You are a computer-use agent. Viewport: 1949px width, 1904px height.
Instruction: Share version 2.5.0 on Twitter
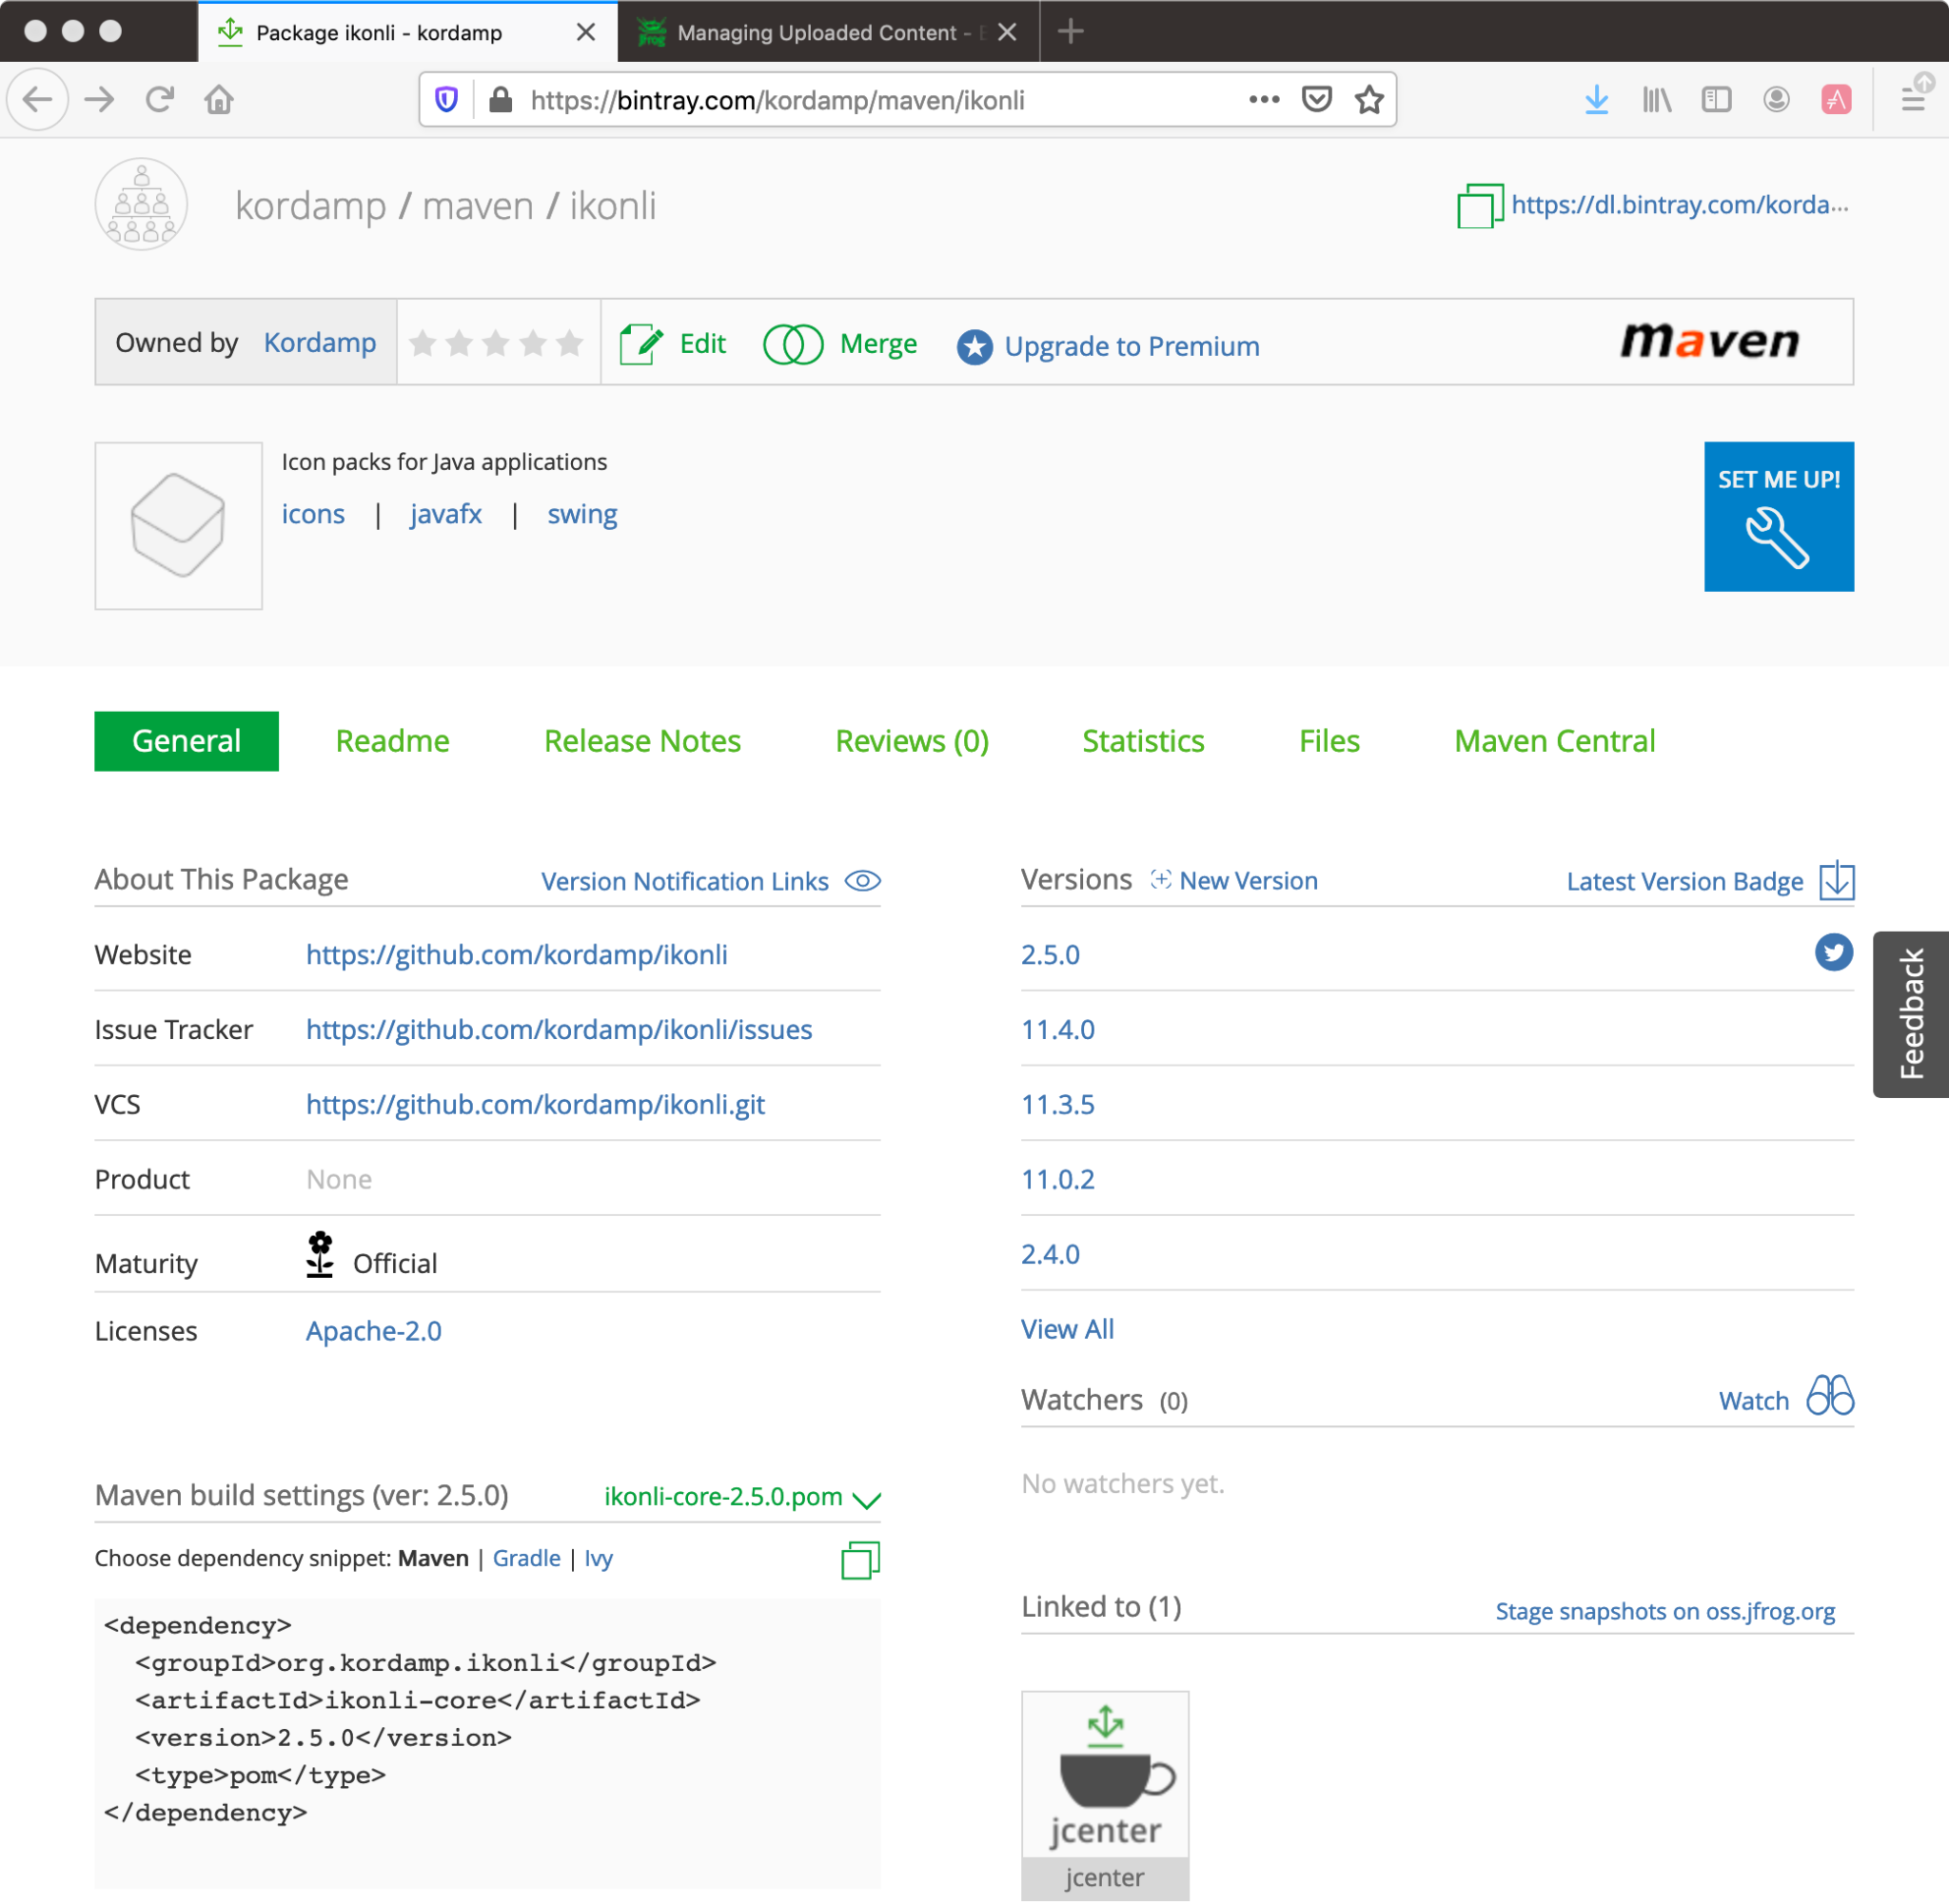coord(1833,953)
